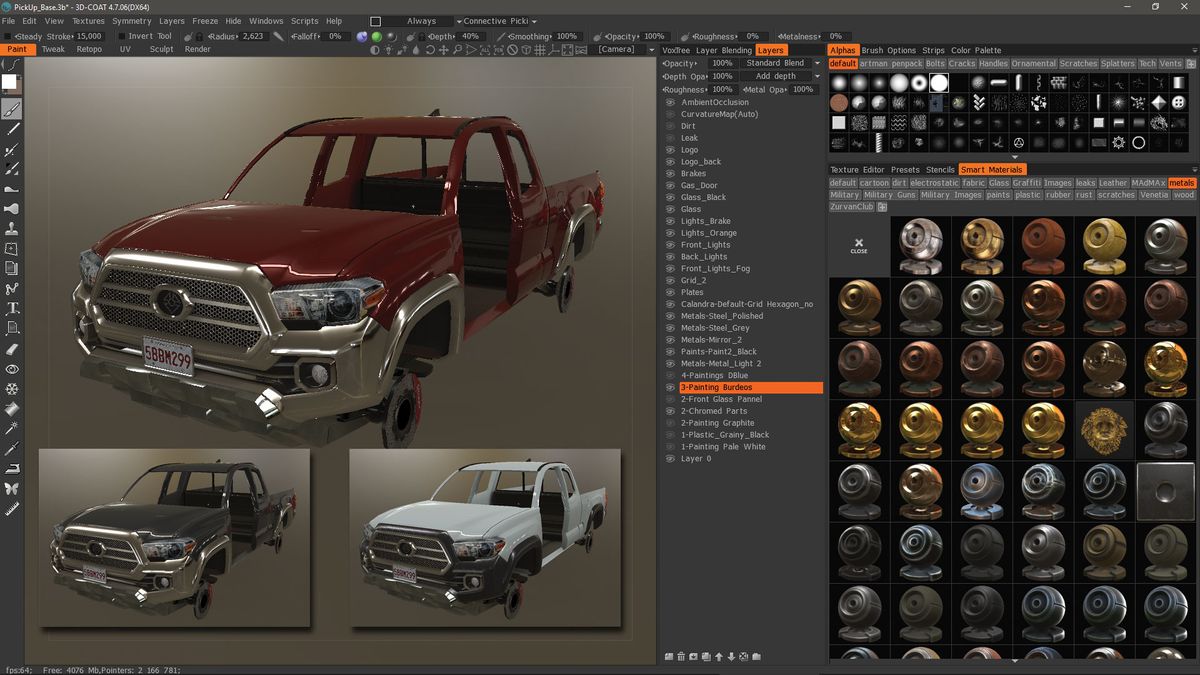The width and height of the screenshot is (1200, 675).
Task: Click the add-layer icon below the layers list
Action: pos(669,656)
